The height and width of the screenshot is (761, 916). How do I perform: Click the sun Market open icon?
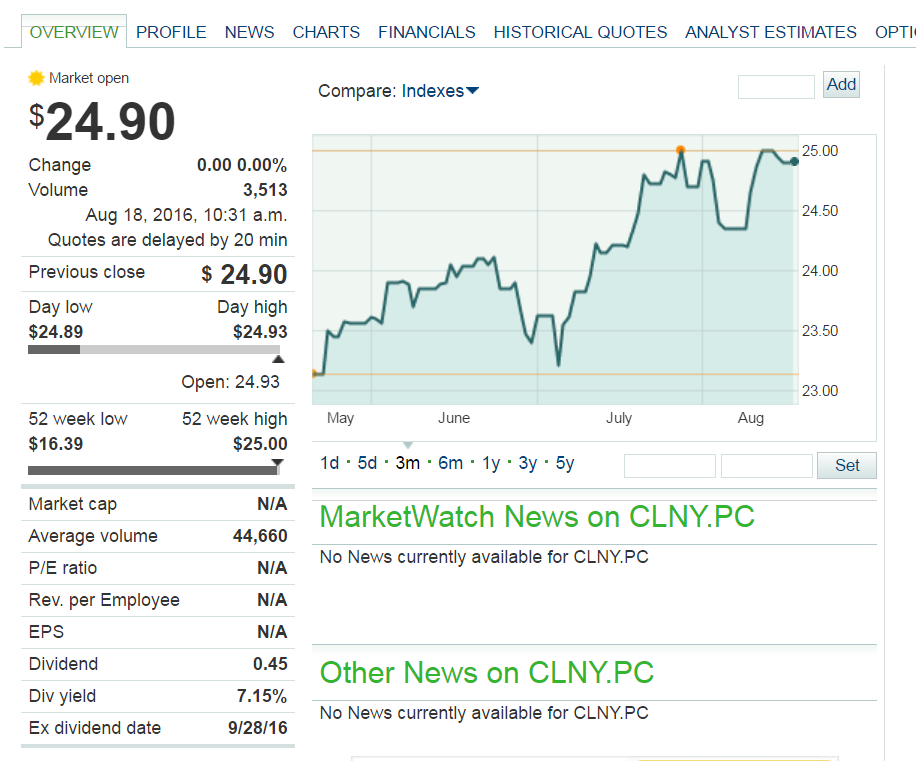point(37,78)
